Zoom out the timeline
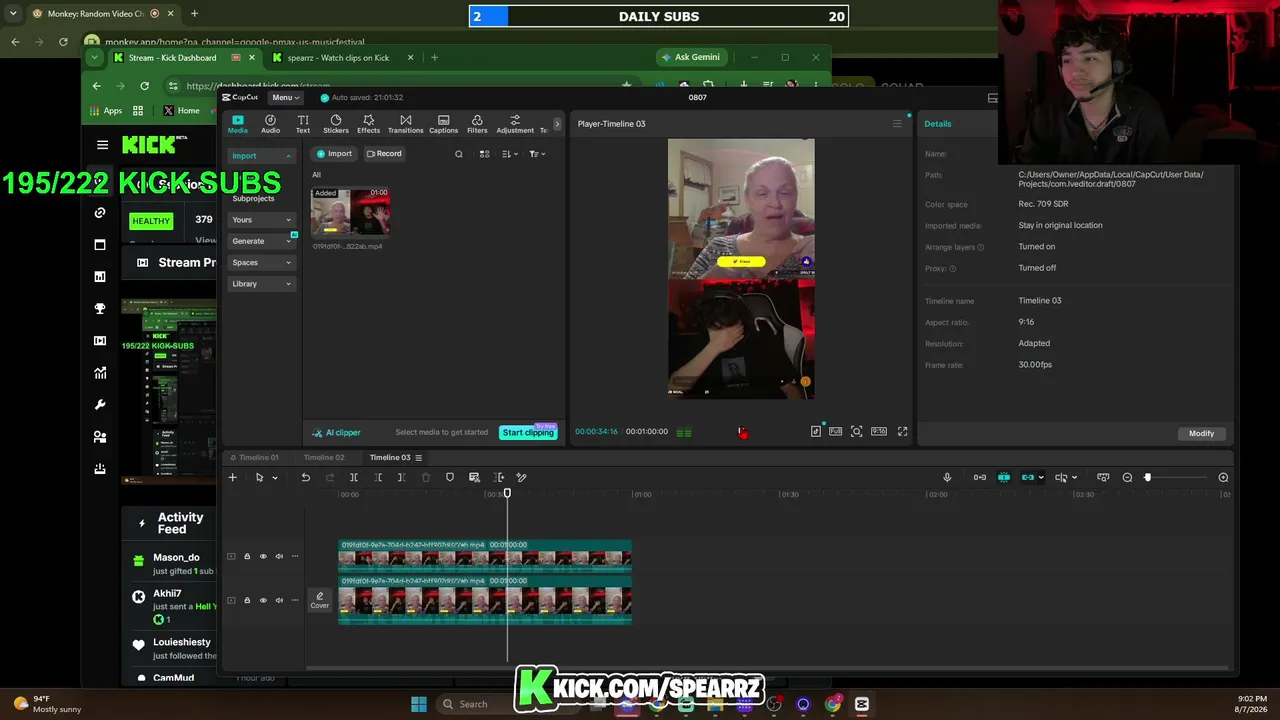1280x720 pixels. click(1127, 477)
